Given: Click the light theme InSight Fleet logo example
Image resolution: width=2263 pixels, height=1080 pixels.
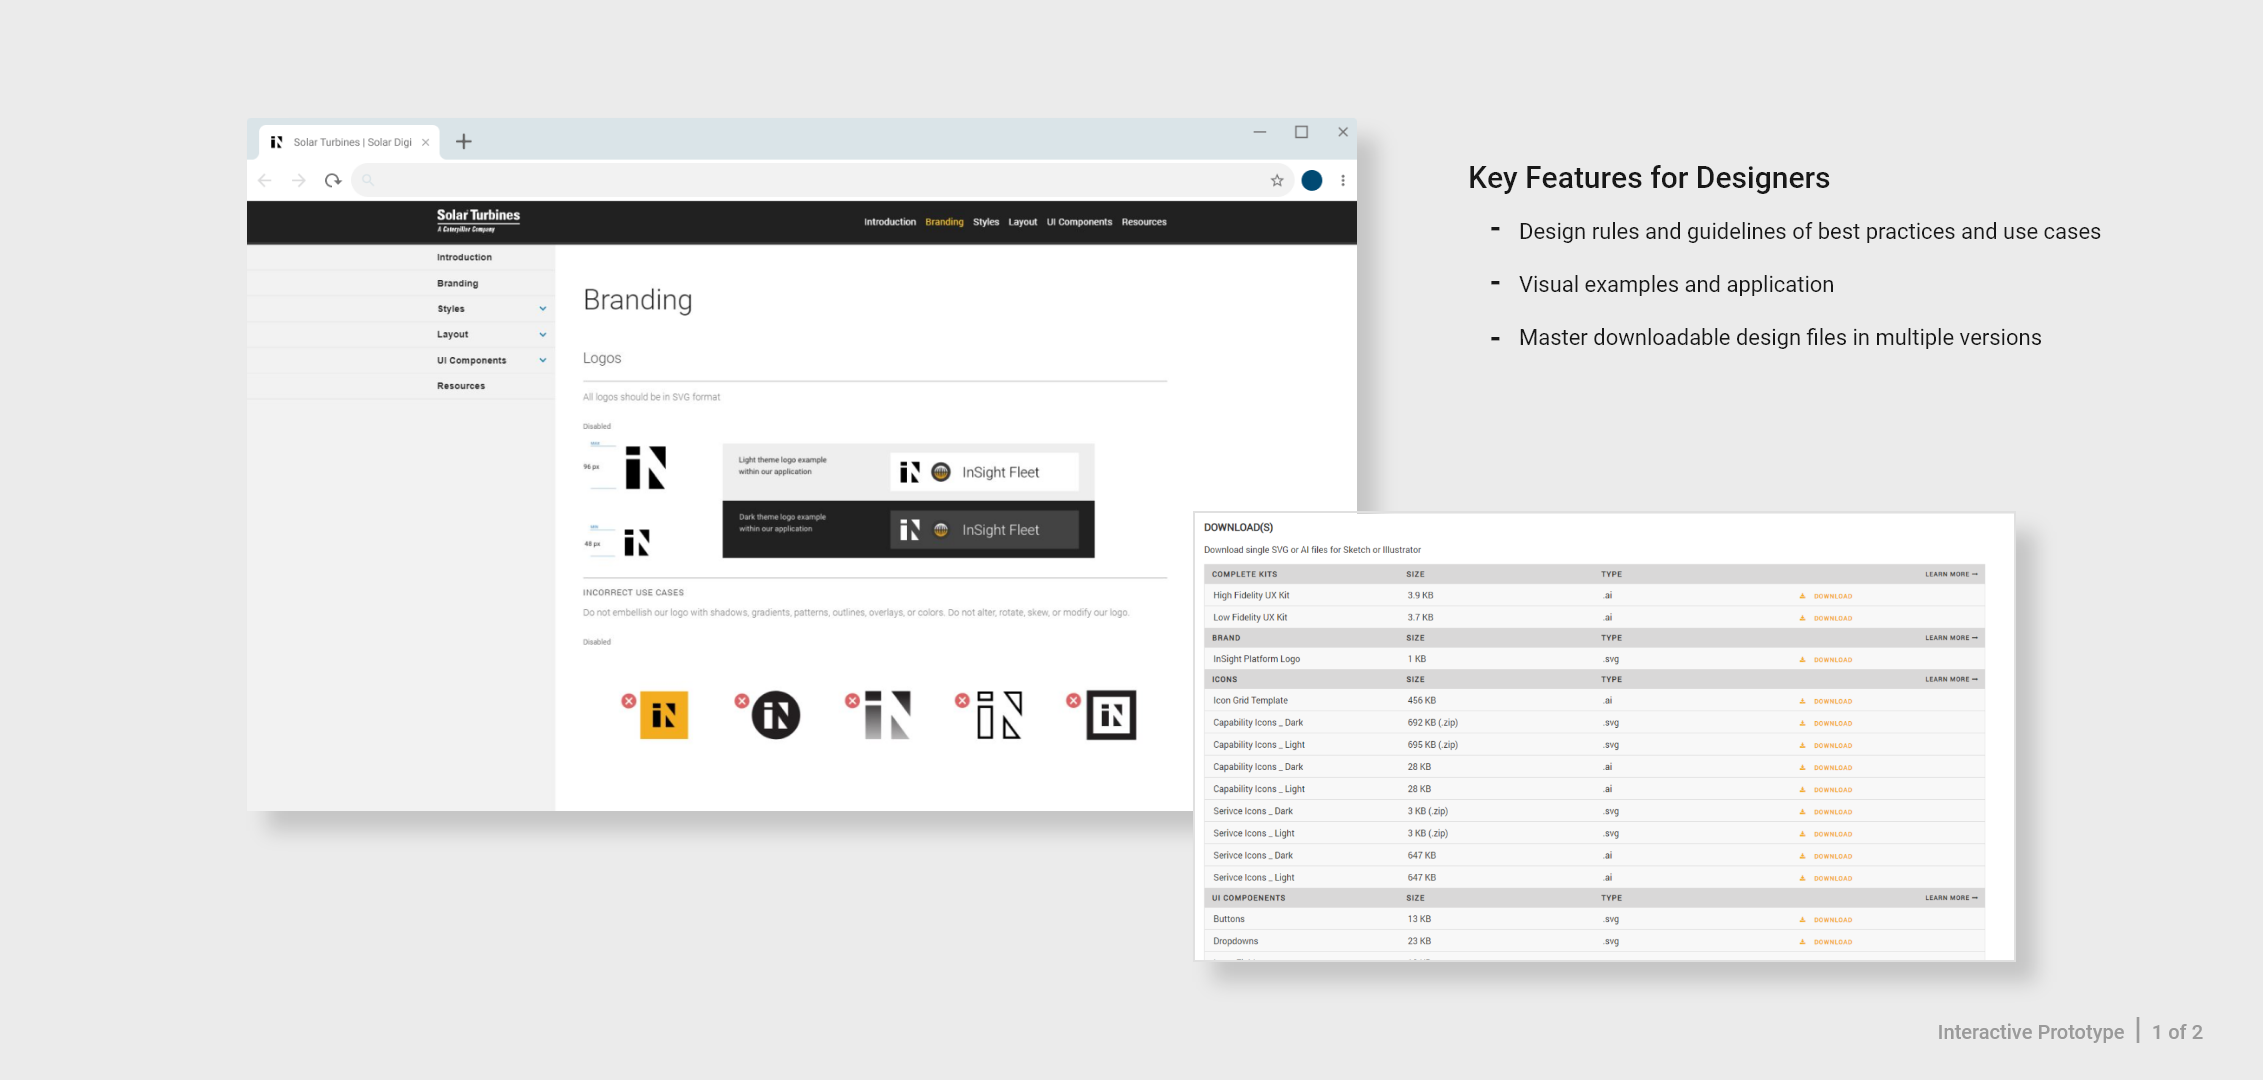Looking at the screenshot, I should [984, 472].
